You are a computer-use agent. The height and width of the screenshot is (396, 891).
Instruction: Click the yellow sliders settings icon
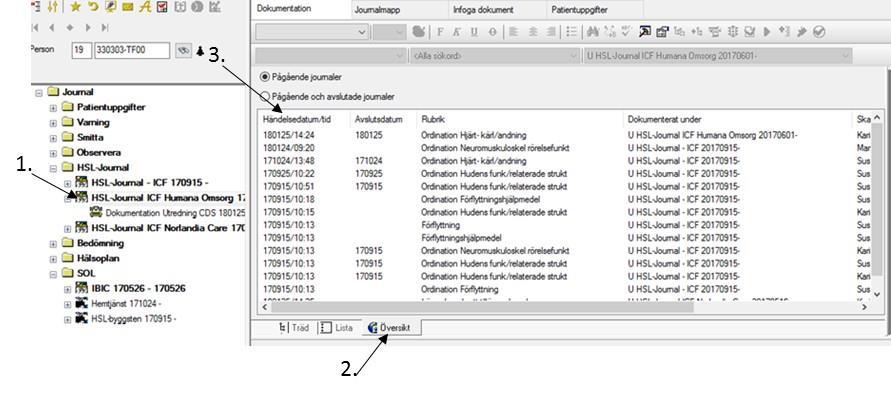52,7
